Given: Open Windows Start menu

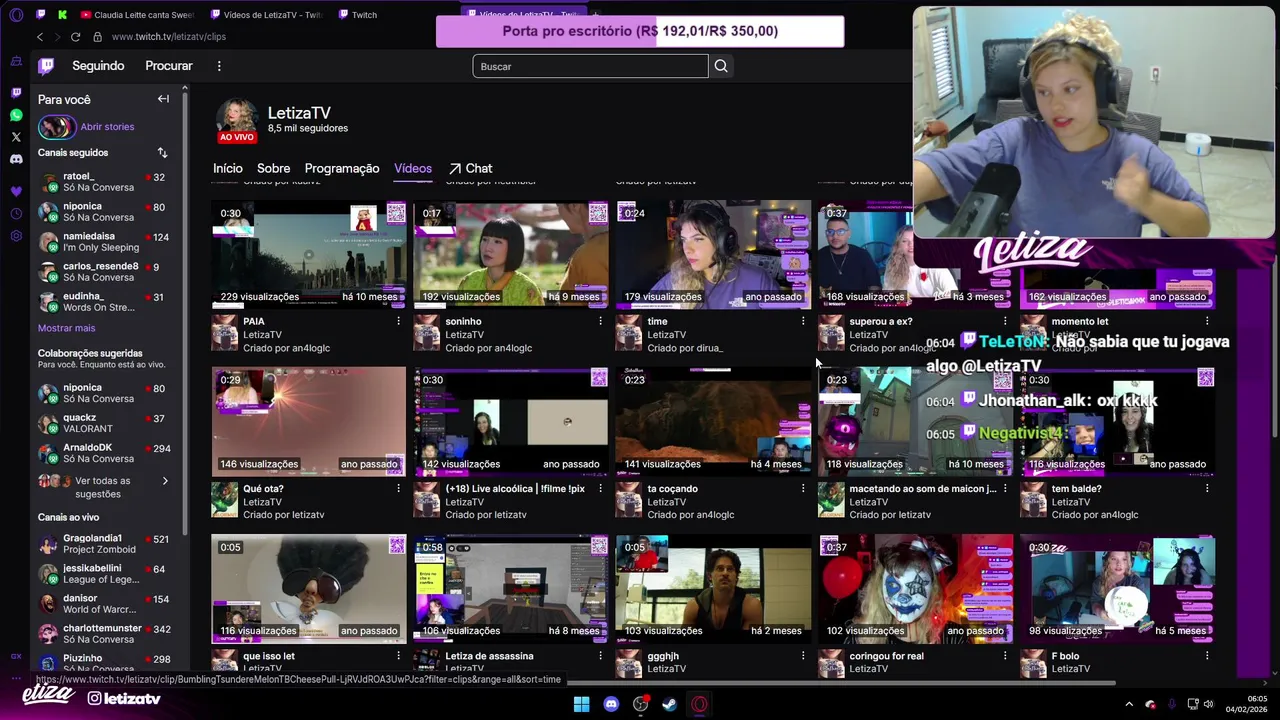Looking at the screenshot, I should click(581, 704).
